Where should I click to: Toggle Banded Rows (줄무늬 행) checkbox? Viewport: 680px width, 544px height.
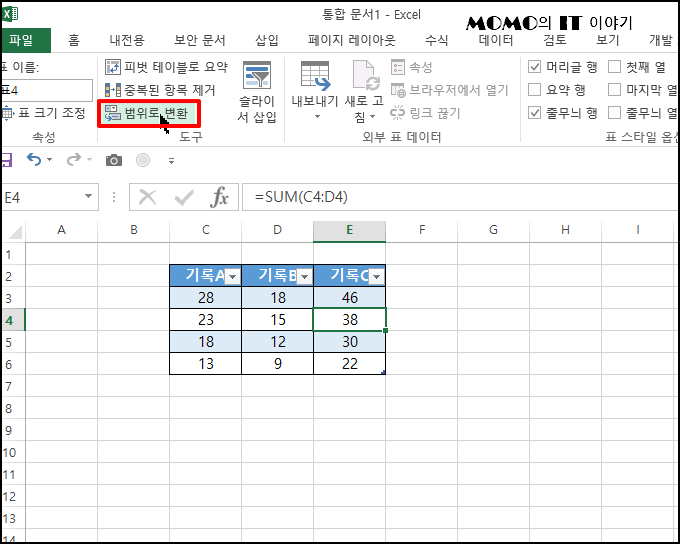[535, 113]
